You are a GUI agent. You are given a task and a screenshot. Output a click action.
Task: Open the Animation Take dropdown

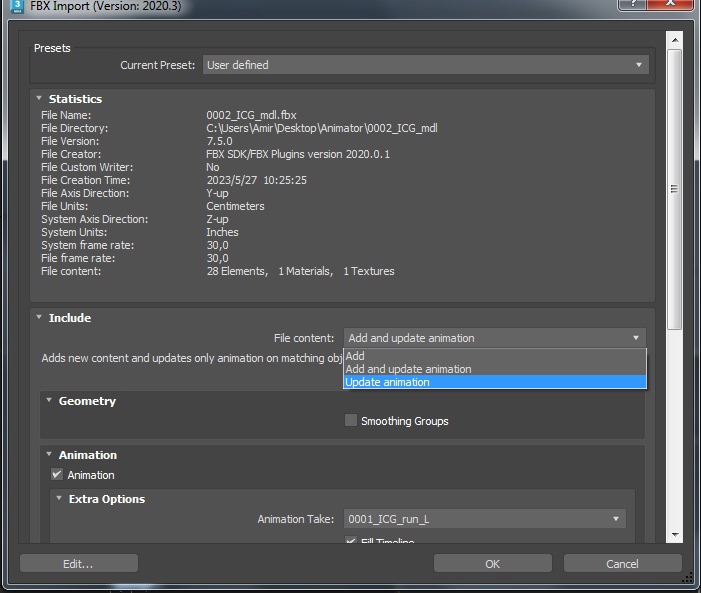[x=485, y=519]
